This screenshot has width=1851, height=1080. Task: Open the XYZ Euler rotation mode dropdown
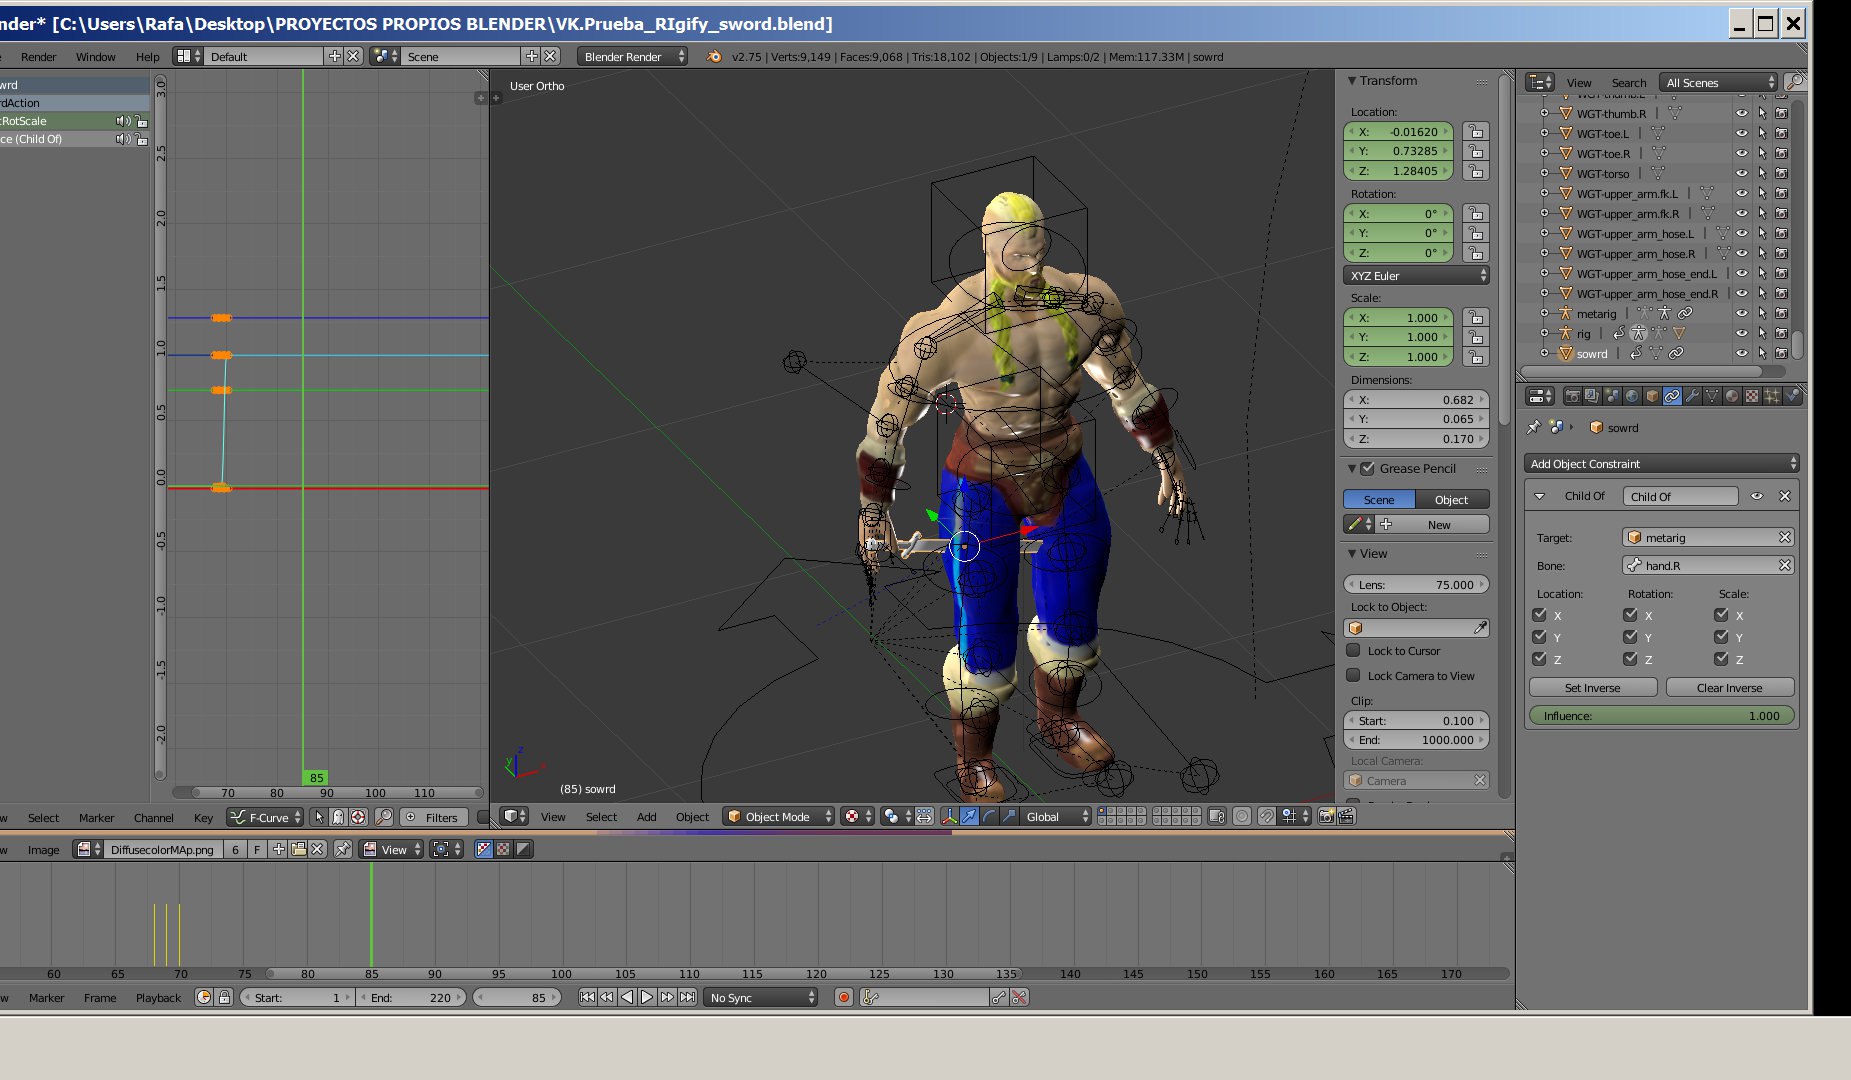point(1416,276)
